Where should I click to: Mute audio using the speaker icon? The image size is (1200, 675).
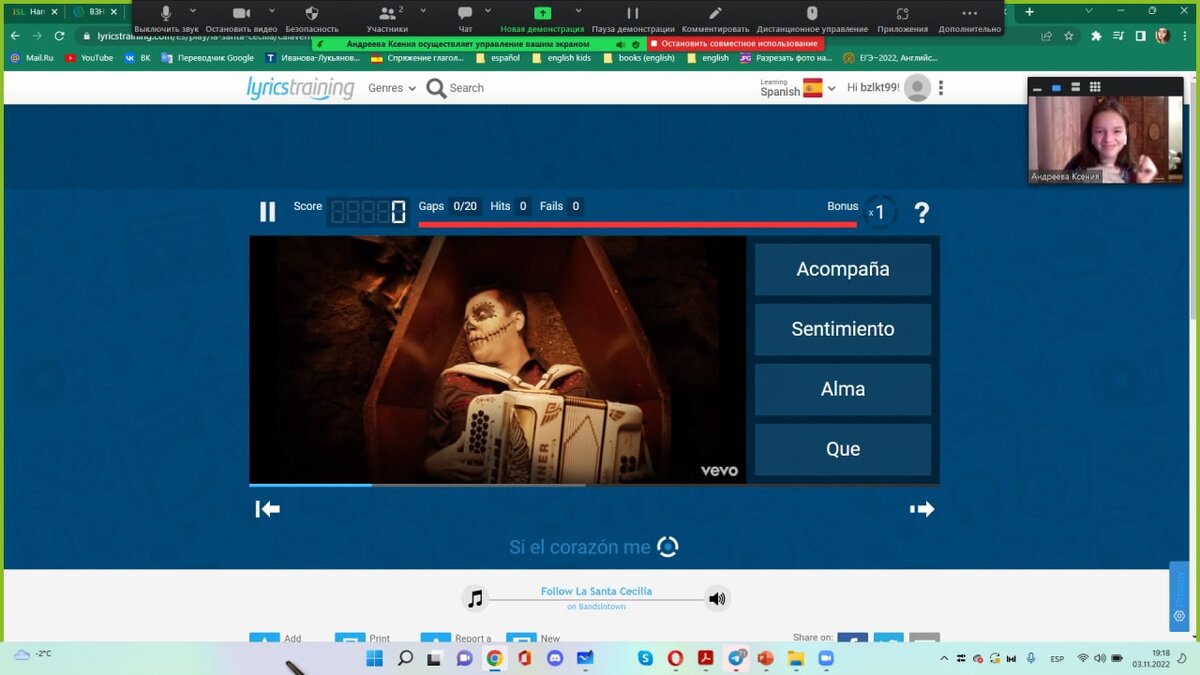point(717,599)
